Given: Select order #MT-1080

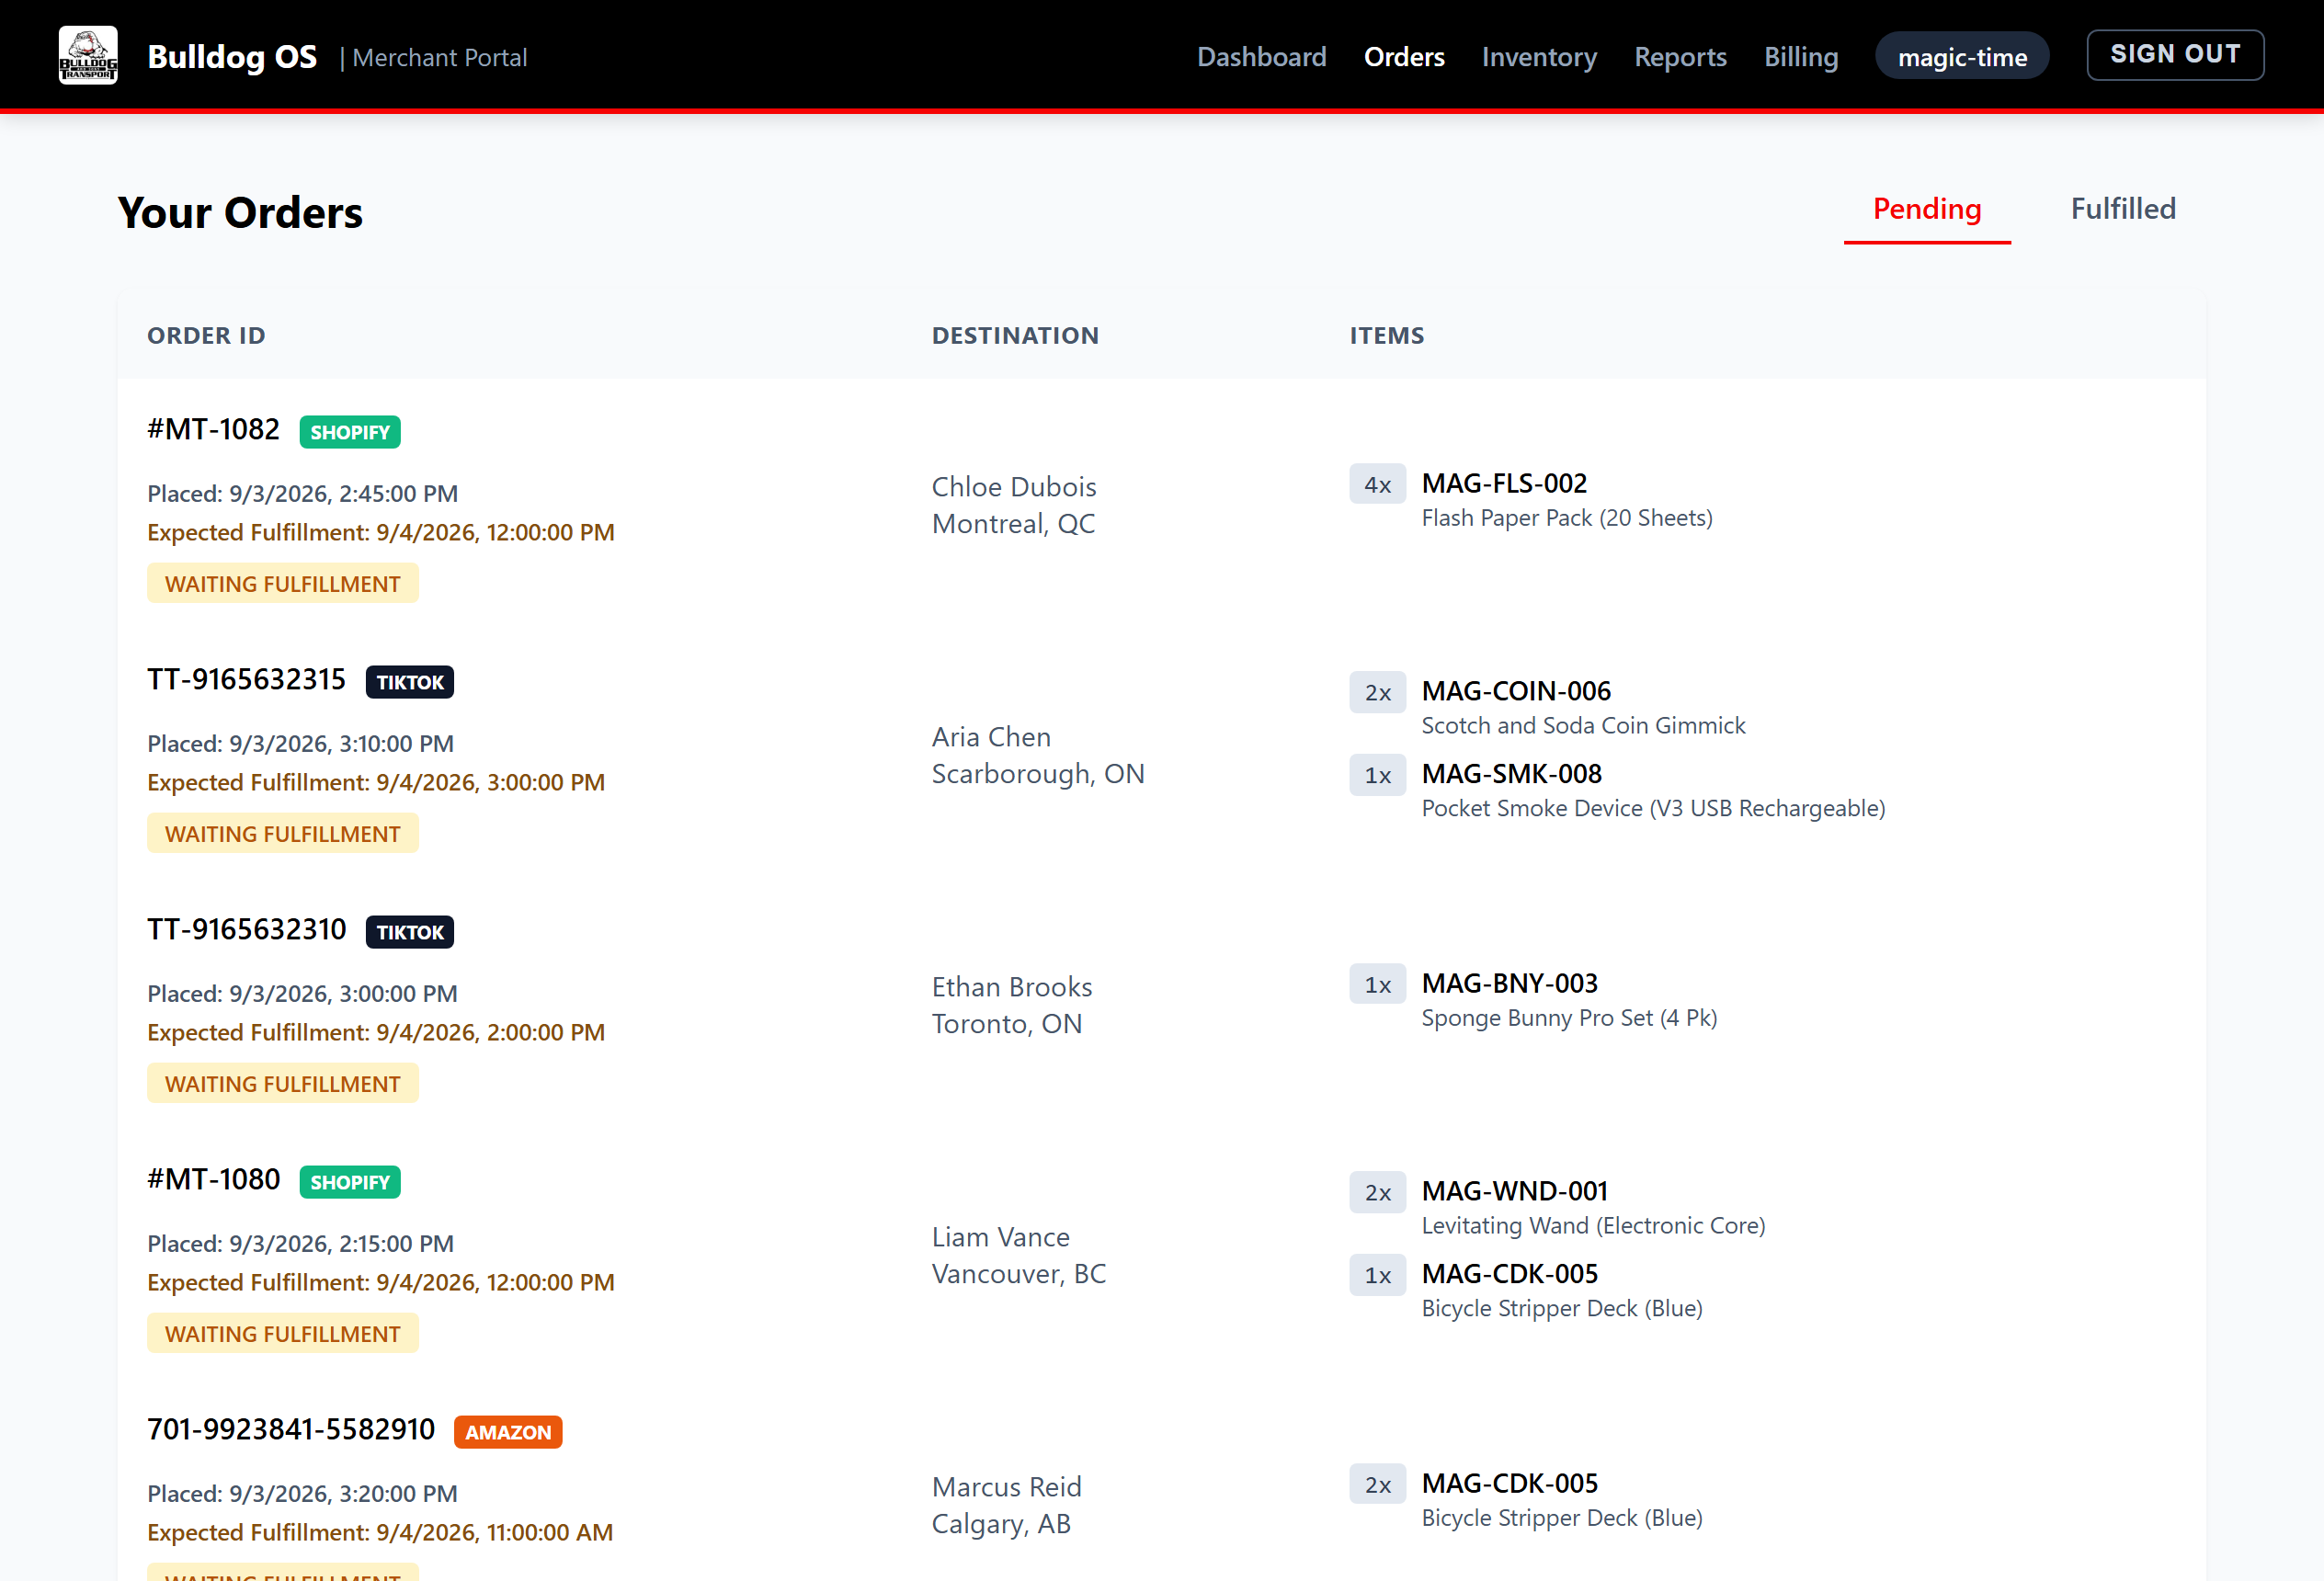Looking at the screenshot, I should [x=213, y=1180].
